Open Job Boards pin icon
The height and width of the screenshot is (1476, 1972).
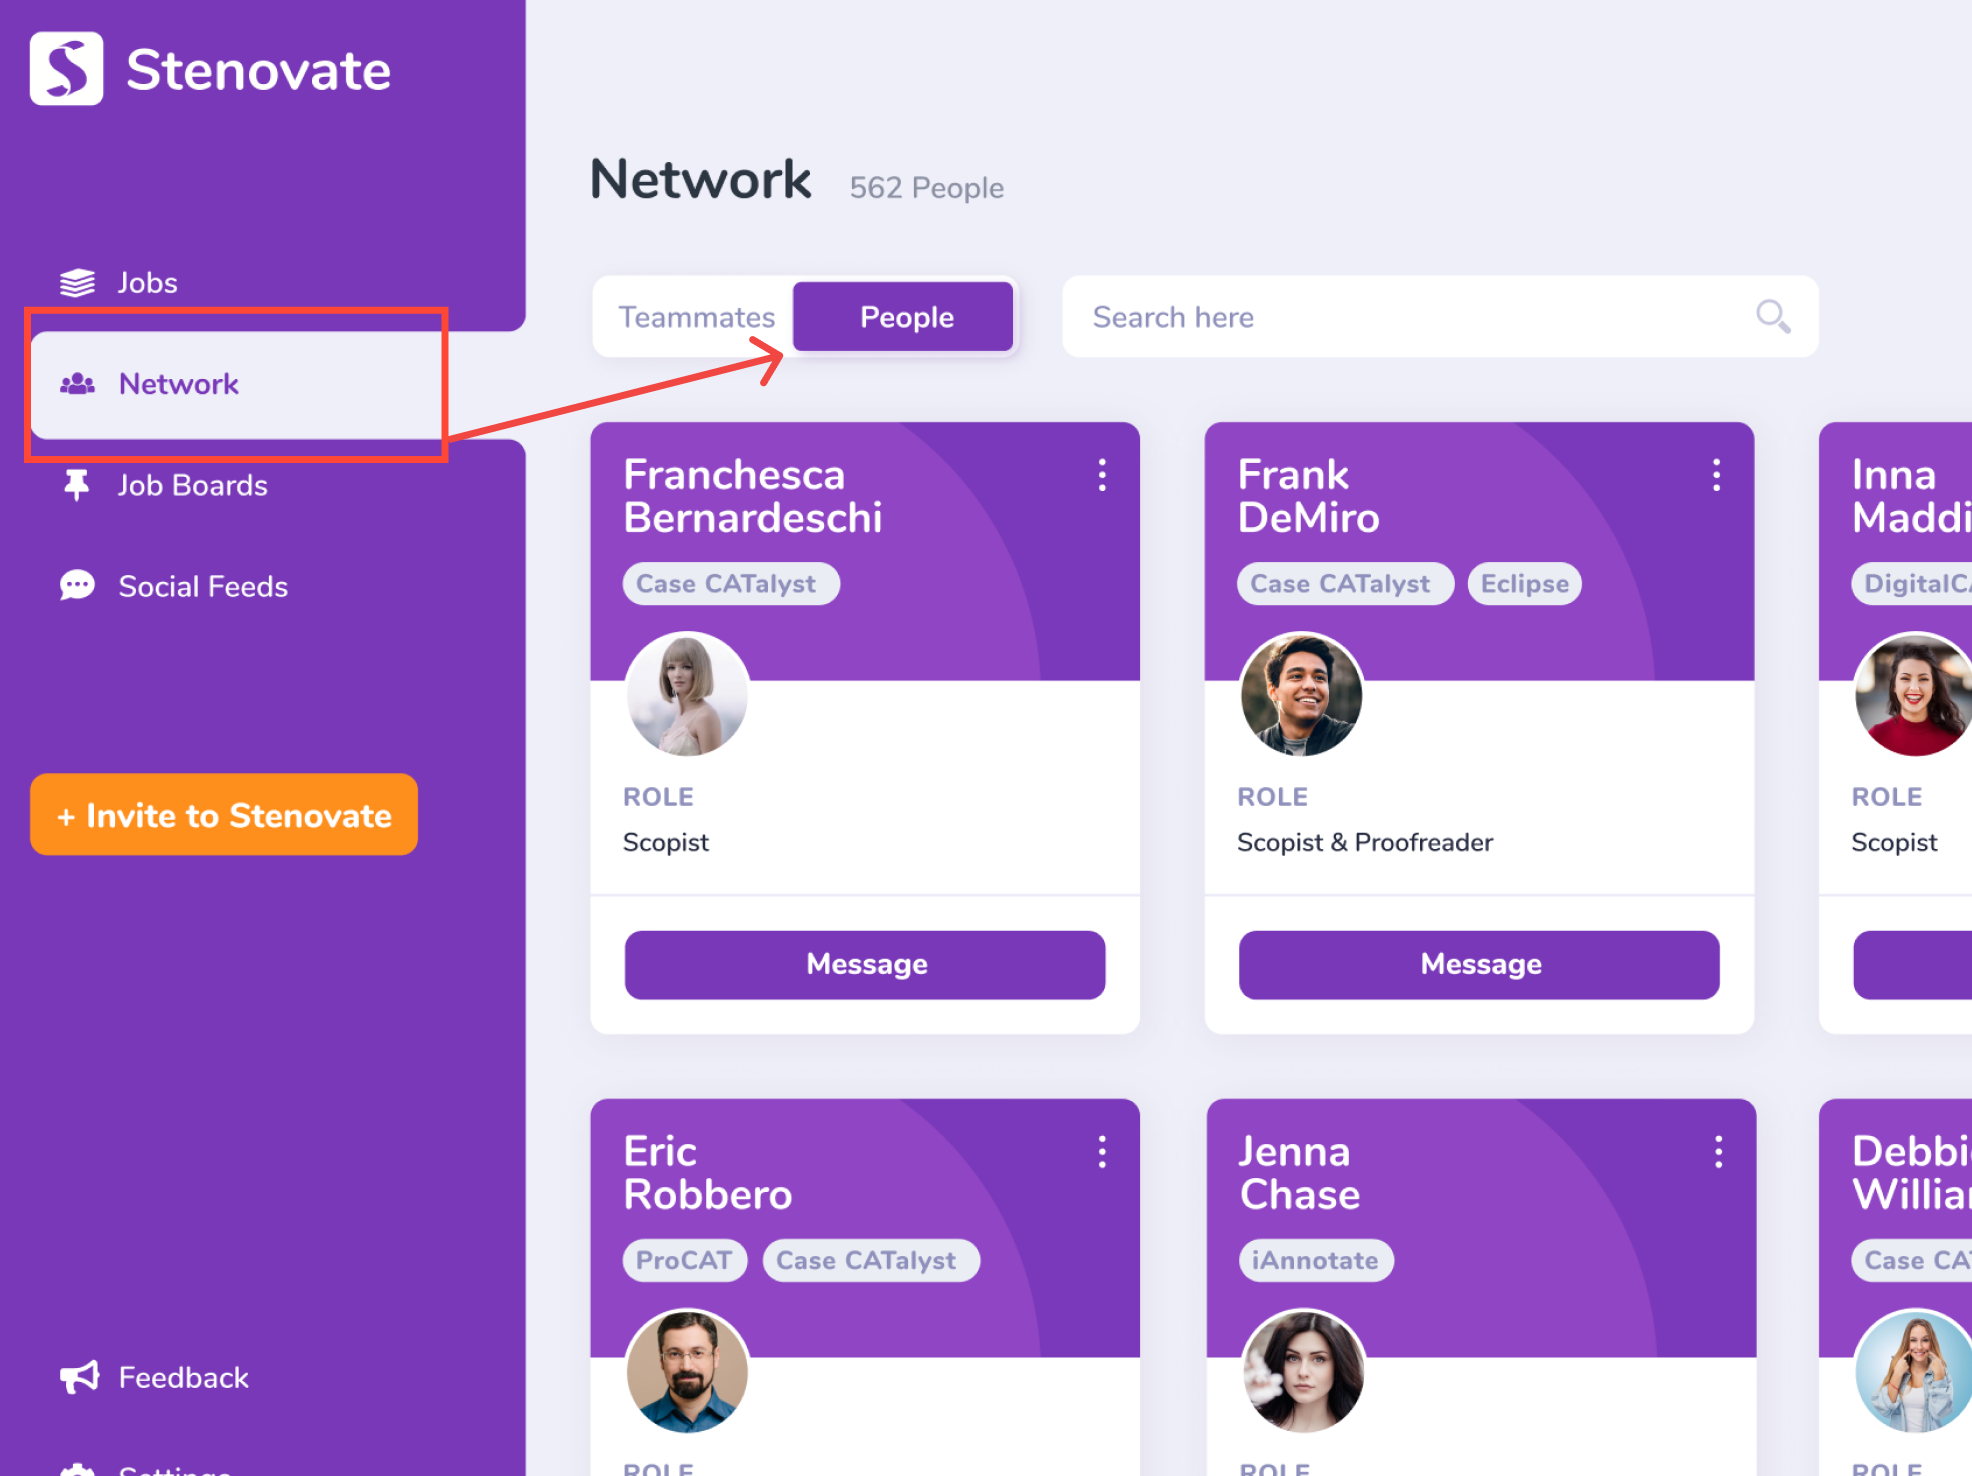click(x=76, y=485)
